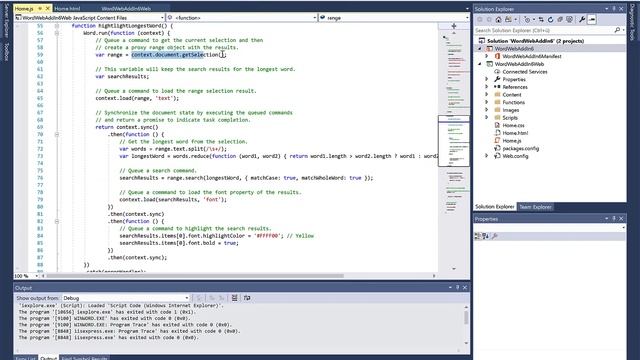Toggle Preview Selected Items in Solution Explorer

[x=592, y=19]
